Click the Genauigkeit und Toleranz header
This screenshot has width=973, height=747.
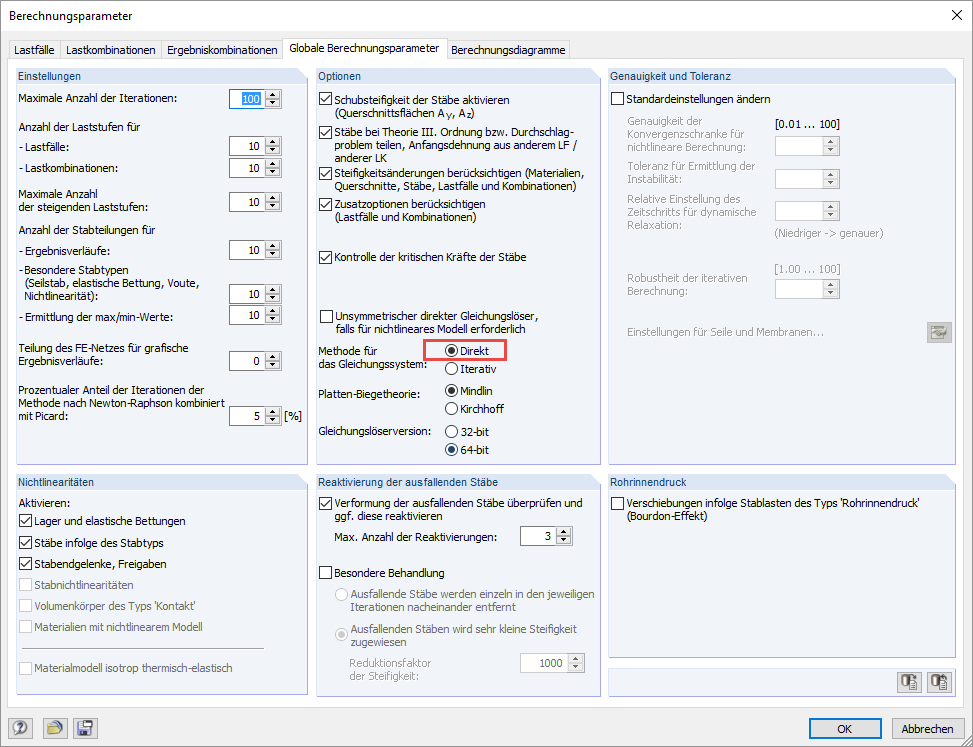[x=670, y=76]
